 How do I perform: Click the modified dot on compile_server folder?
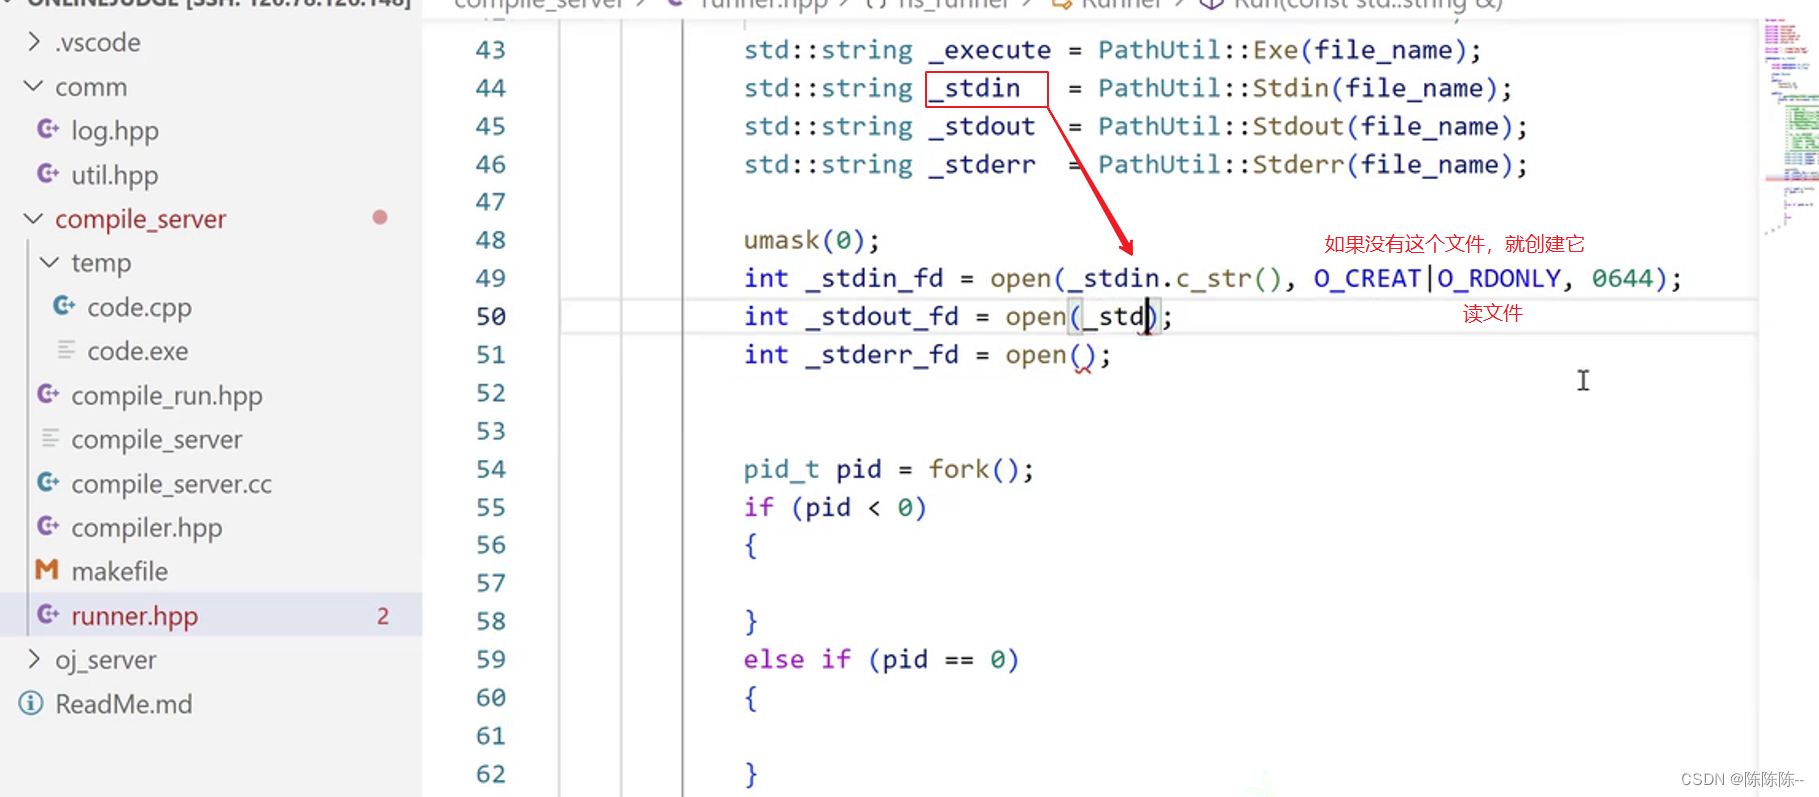pyautogui.click(x=380, y=217)
